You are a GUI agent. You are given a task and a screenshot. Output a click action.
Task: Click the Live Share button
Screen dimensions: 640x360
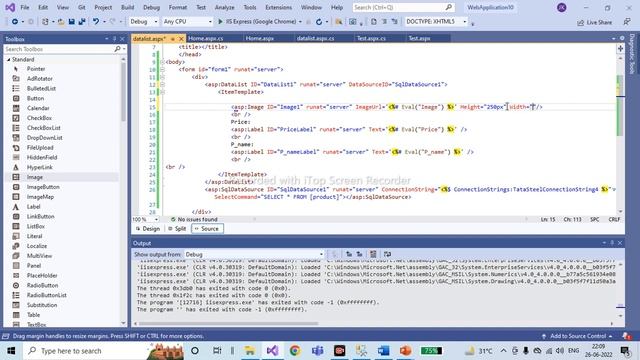(594, 22)
